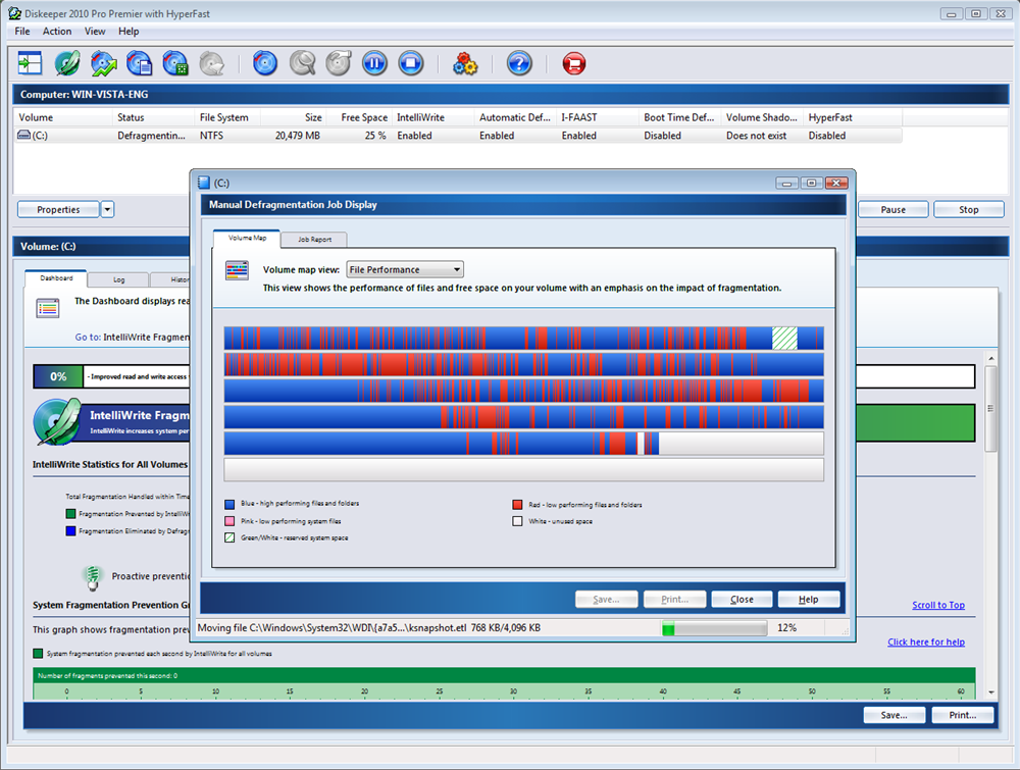
Task: Click the Dashboard list icon
Action: (47, 308)
